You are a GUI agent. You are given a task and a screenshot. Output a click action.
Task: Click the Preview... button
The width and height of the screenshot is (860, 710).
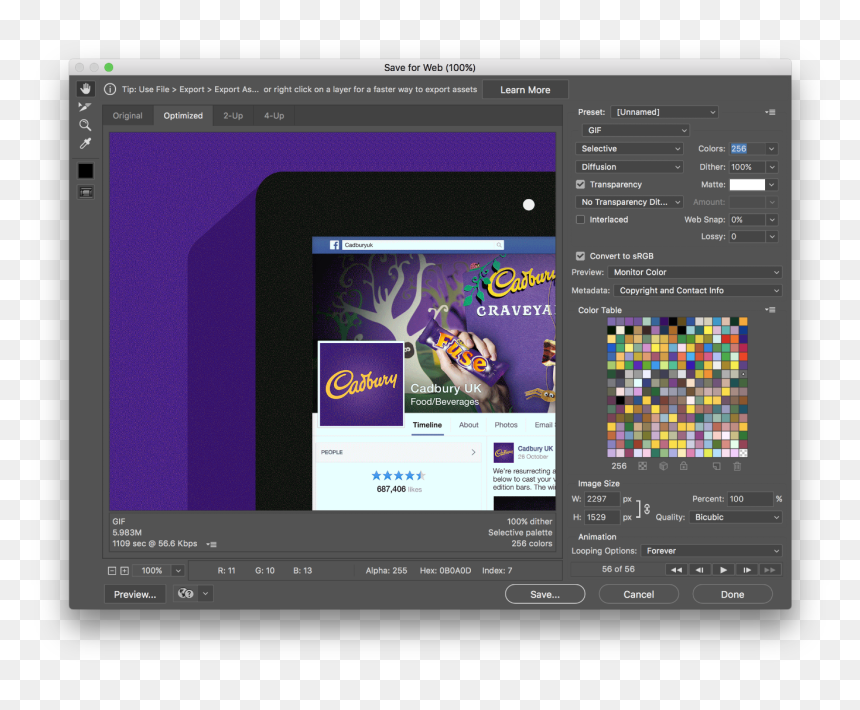click(135, 594)
